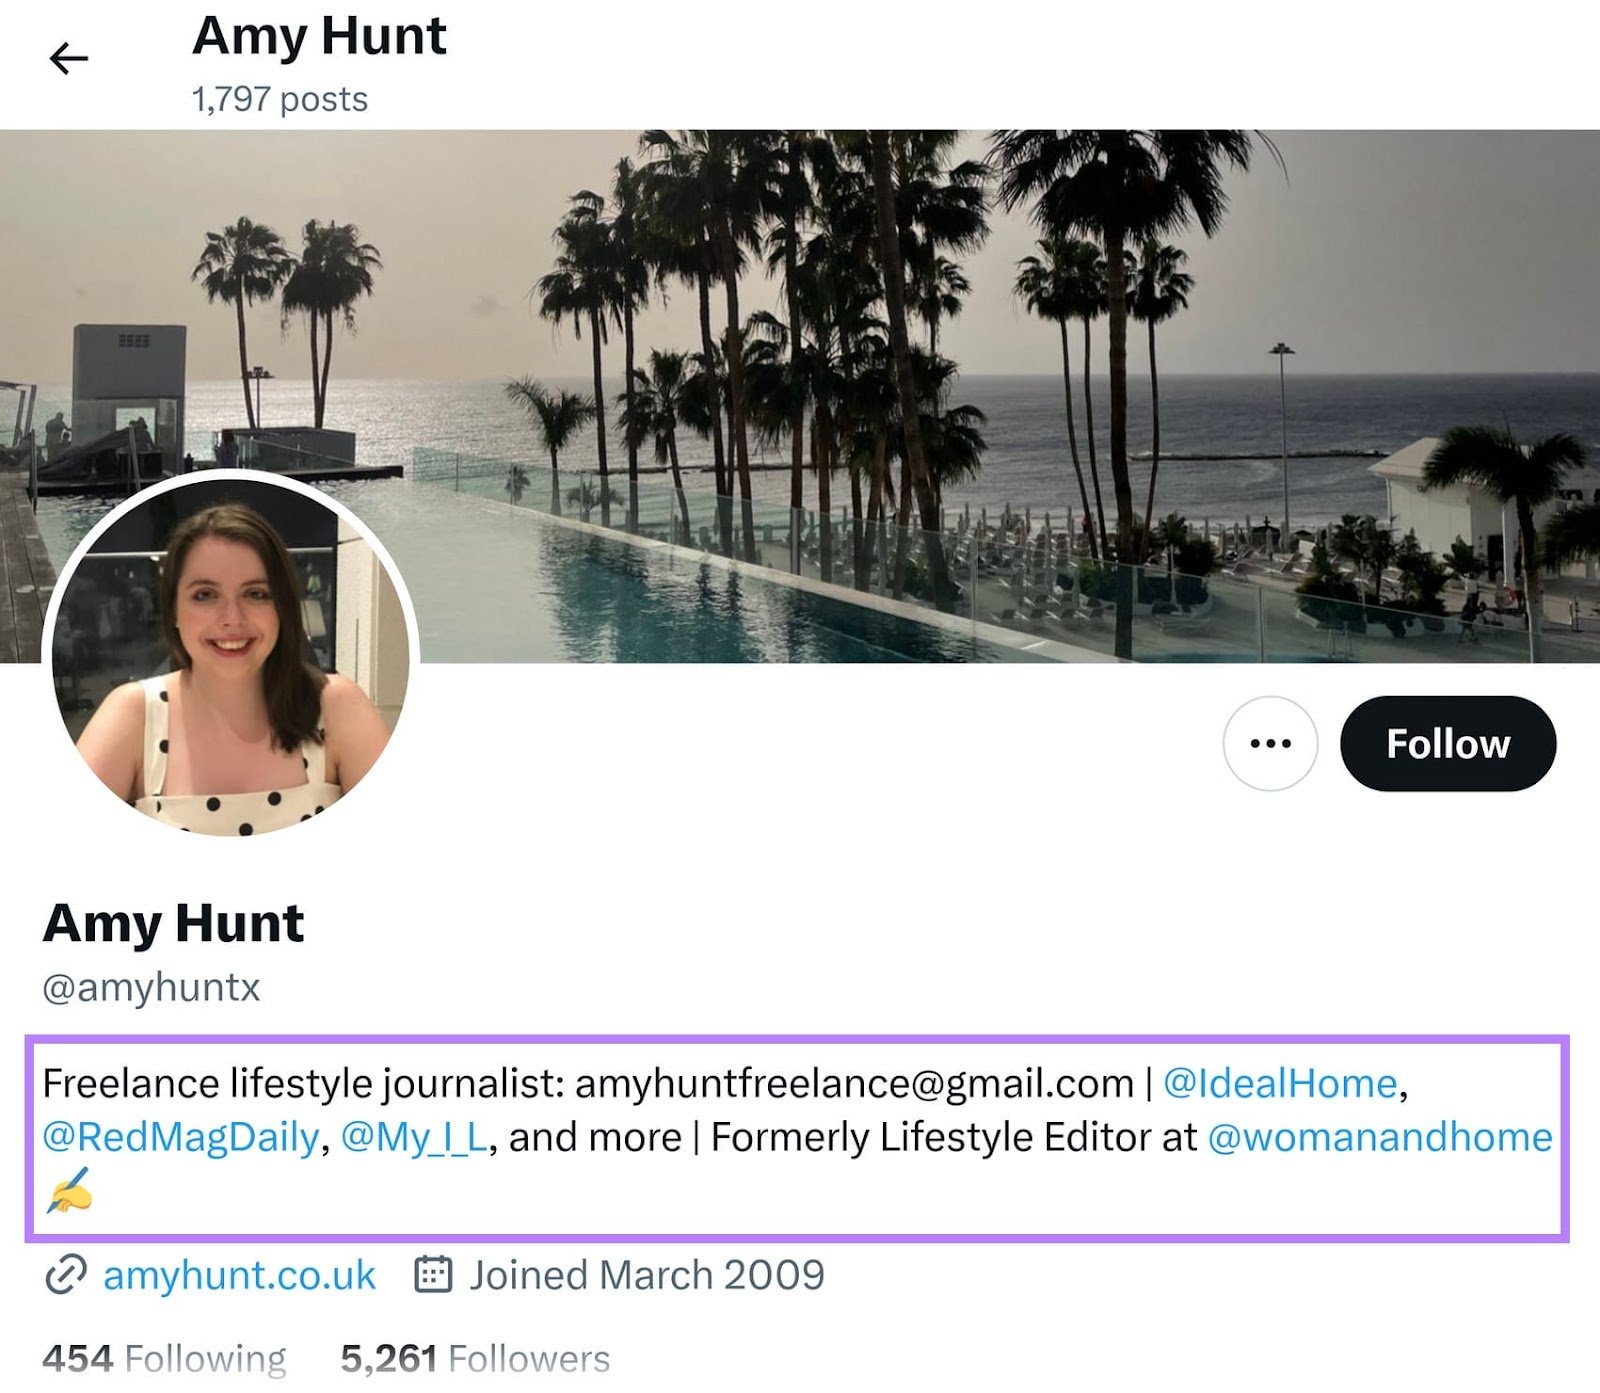The width and height of the screenshot is (1600, 1393).
Task: Open amyhunt.co.uk website link
Action: click(x=238, y=1274)
